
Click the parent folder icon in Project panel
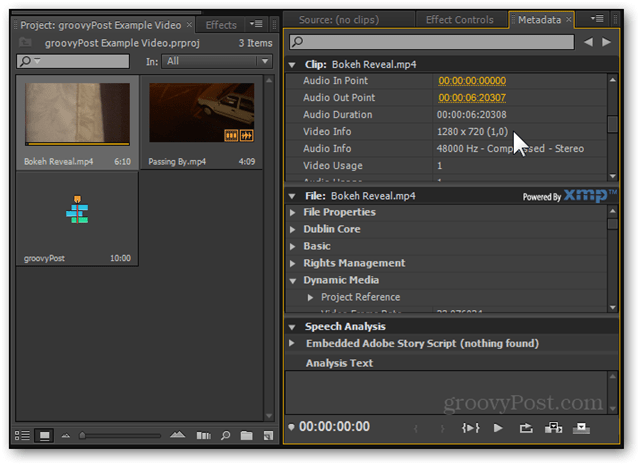tap(25, 42)
